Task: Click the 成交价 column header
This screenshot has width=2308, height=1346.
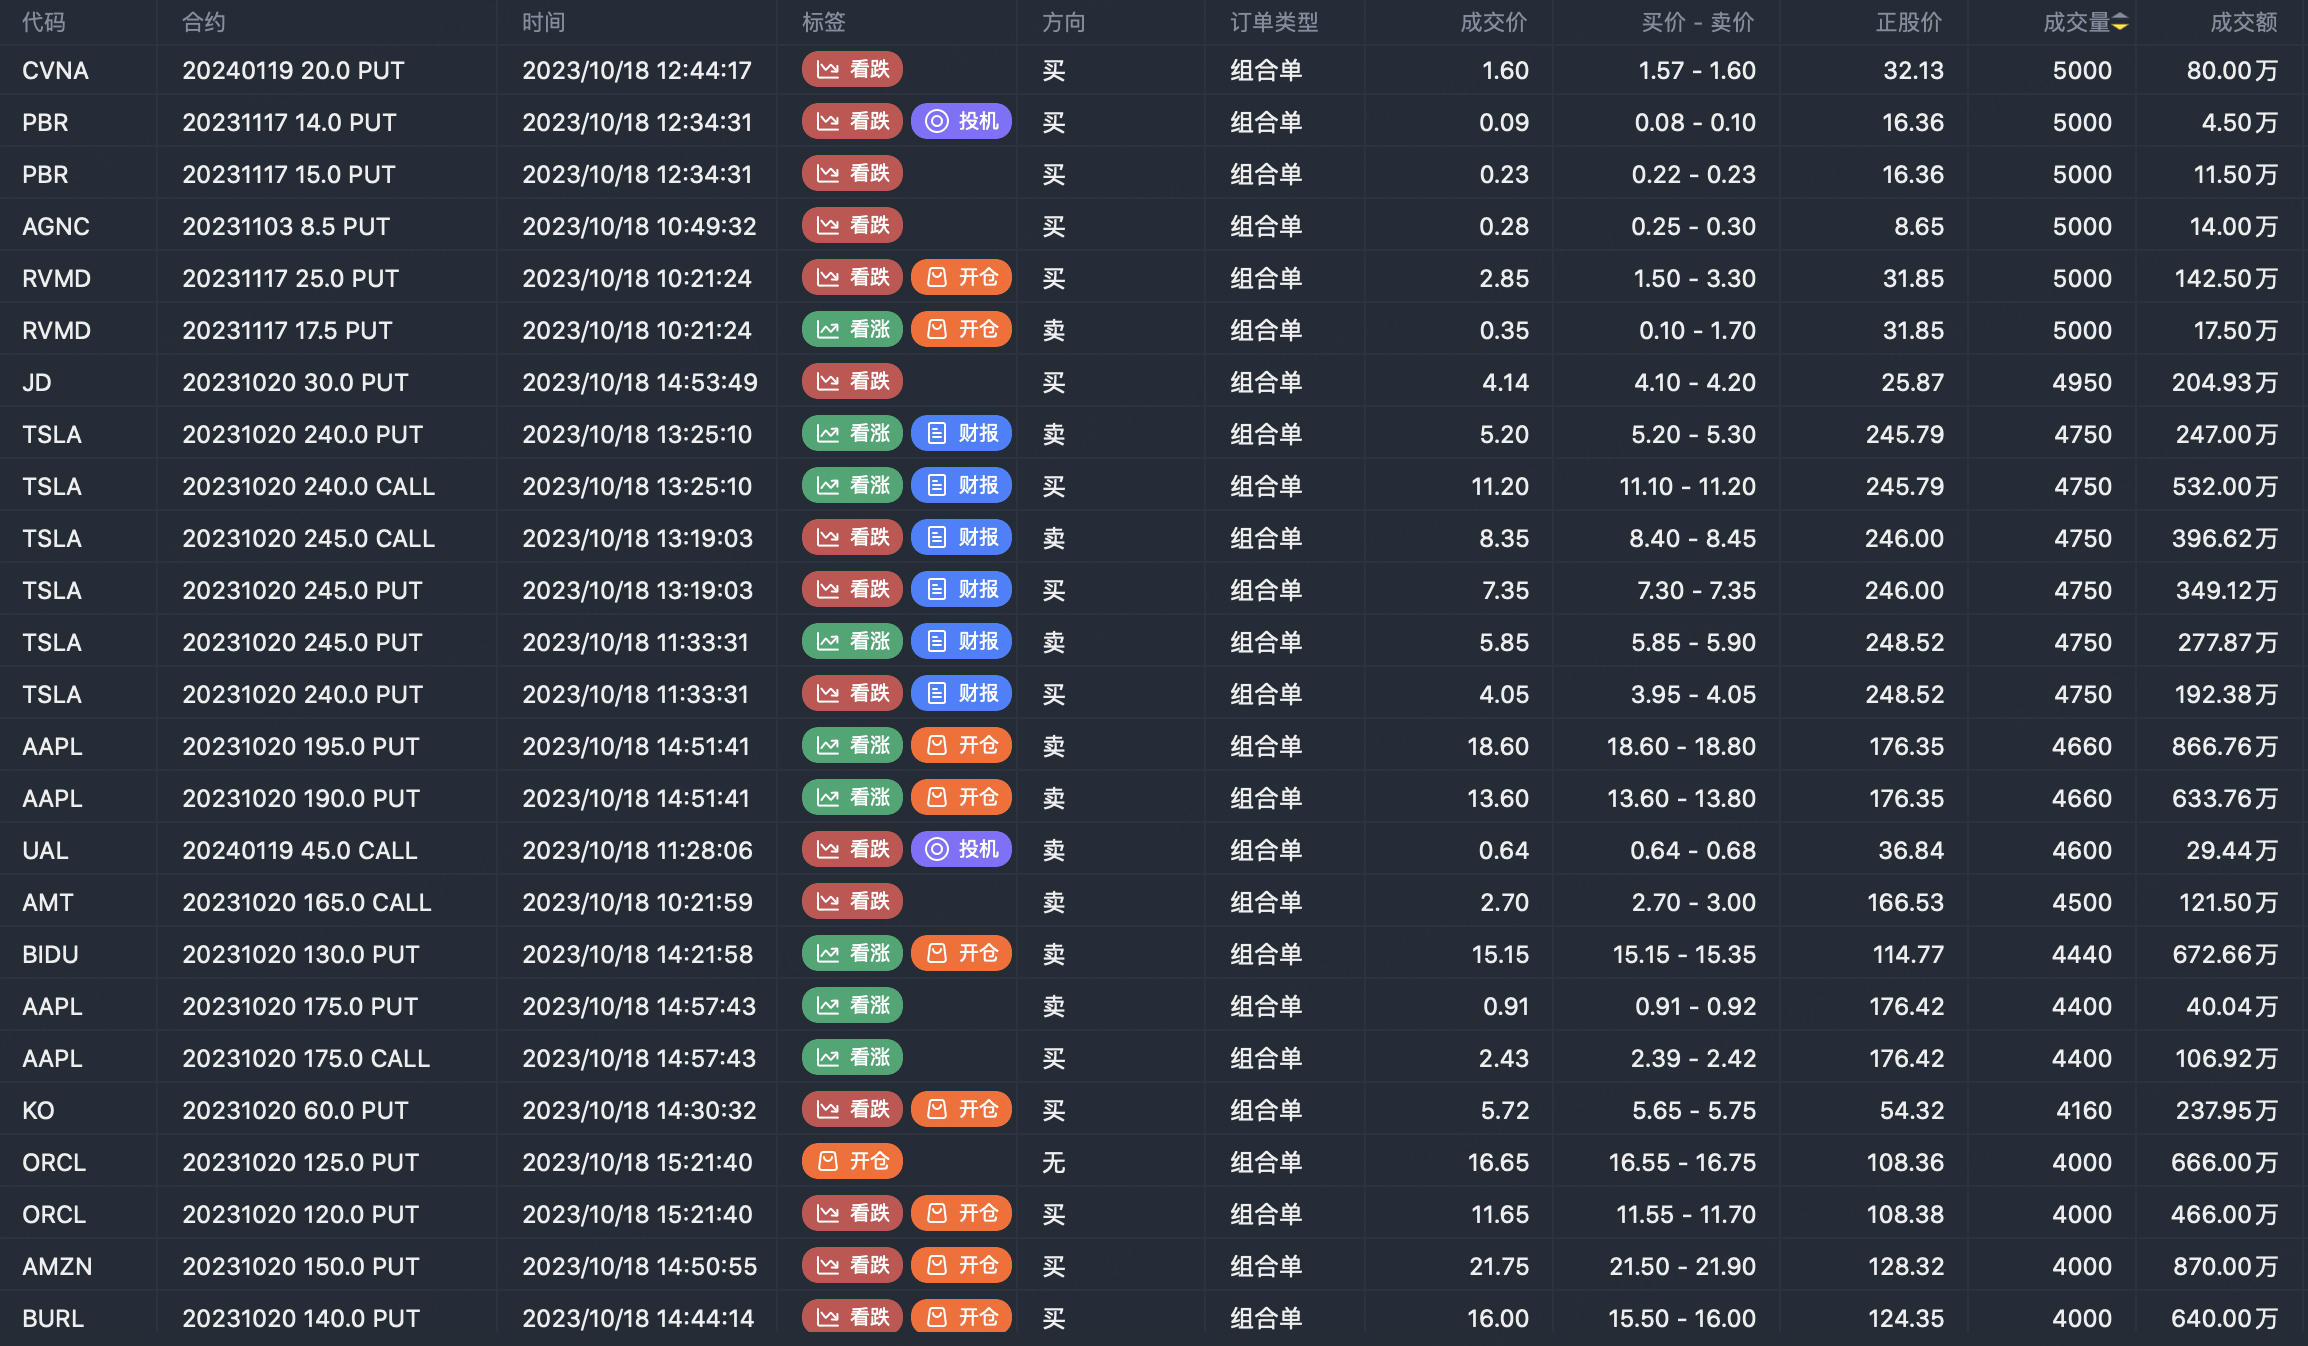Action: [1494, 22]
